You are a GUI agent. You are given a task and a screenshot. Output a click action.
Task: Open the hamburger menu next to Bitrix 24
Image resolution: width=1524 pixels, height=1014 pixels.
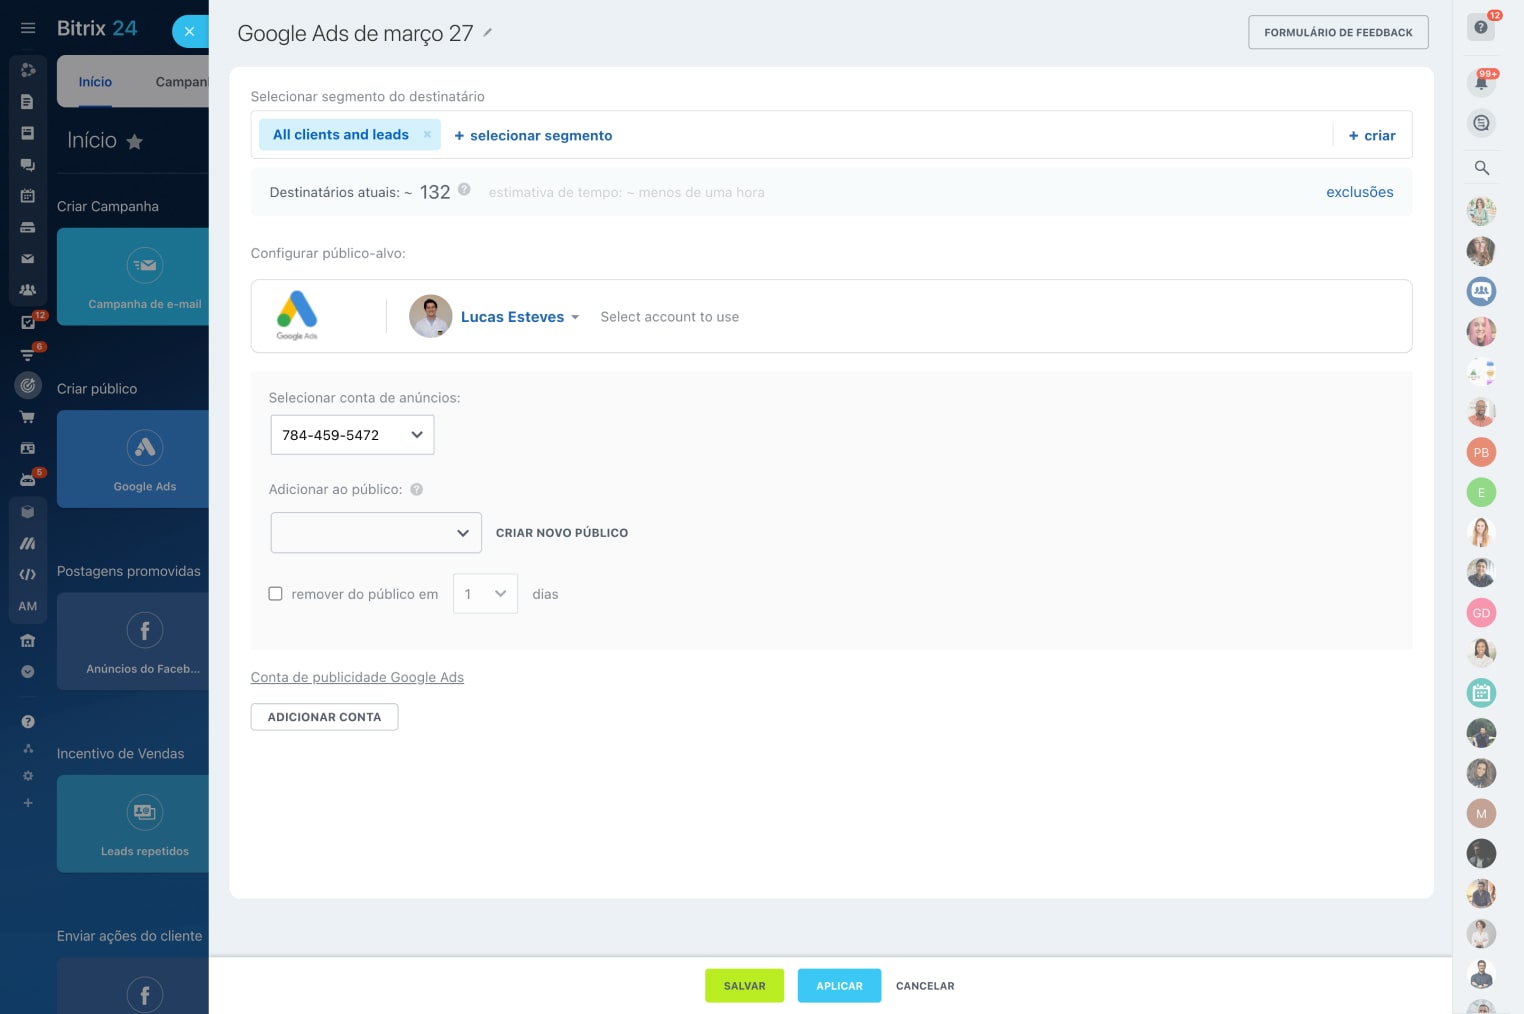(x=28, y=29)
